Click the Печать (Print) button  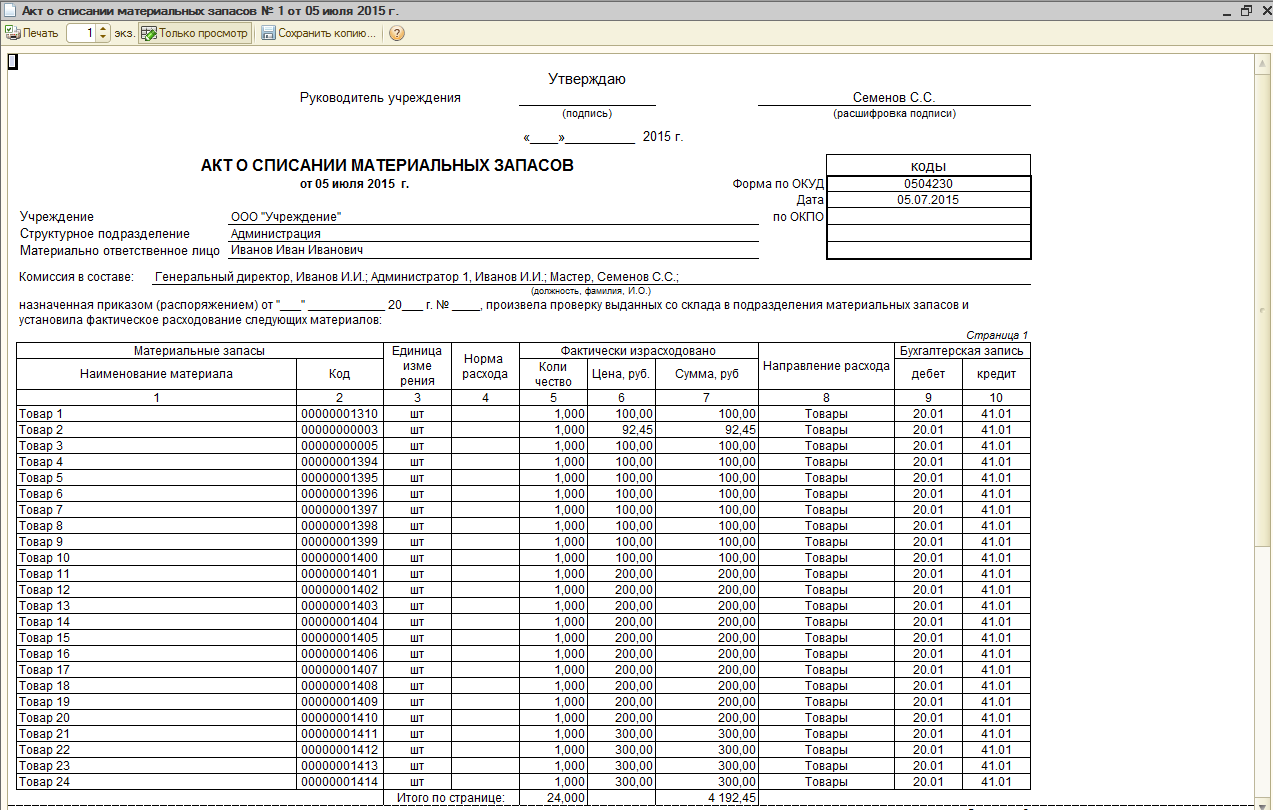point(32,33)
